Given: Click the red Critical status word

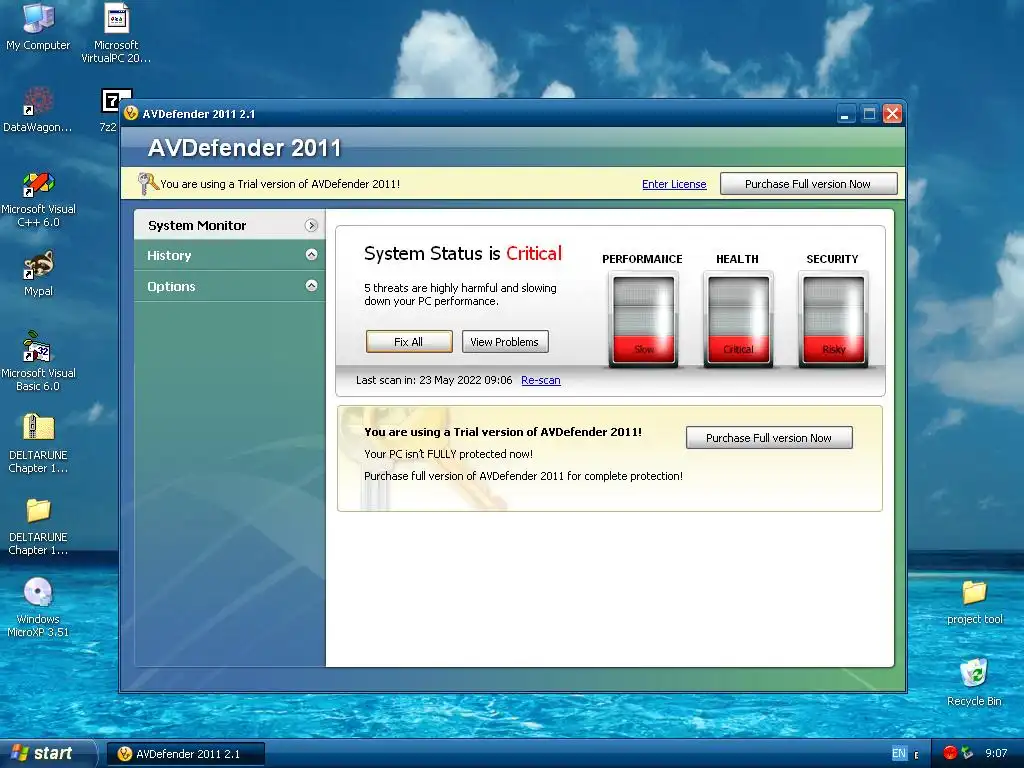Looking at the screenshot, I should pos(534,253).
